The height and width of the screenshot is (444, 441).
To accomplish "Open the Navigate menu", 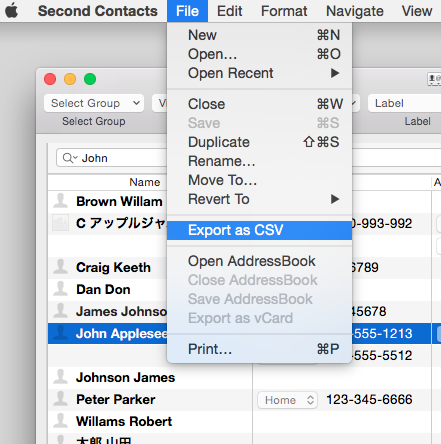I will (355, 11).
